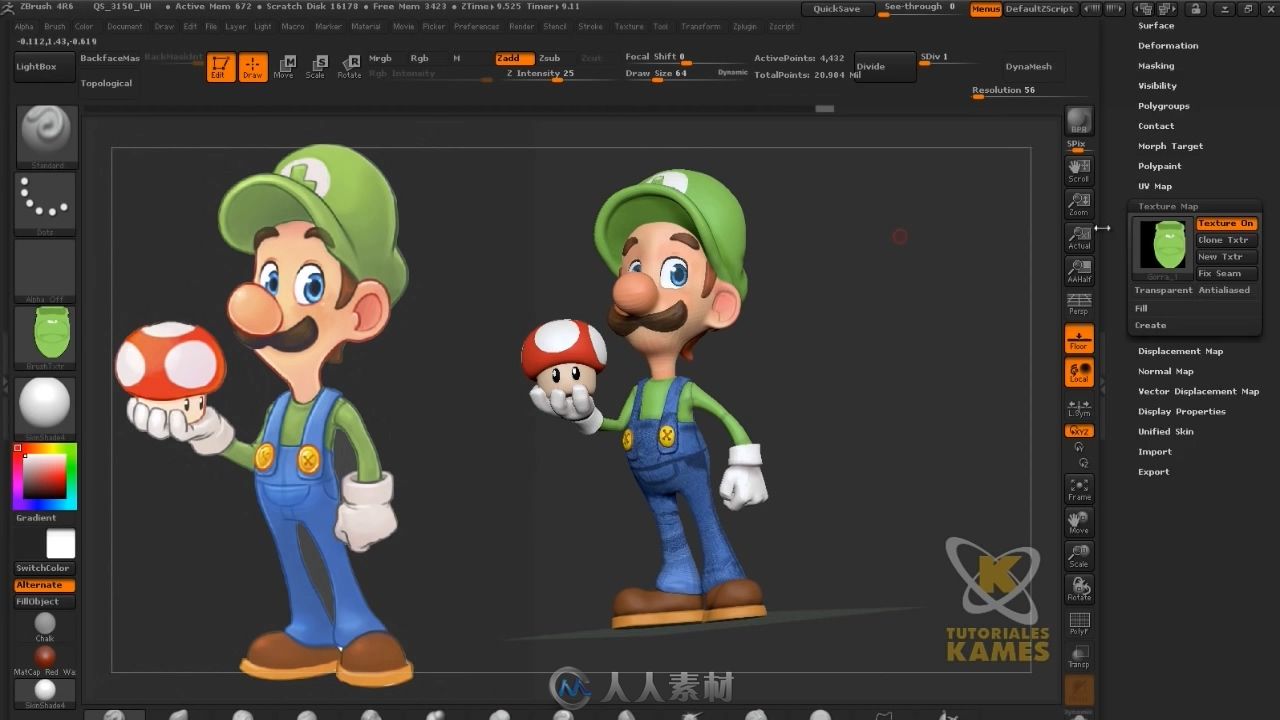Toggle PolyF polyframe display
The width and height of the screenshot is (1280, 720).
click(x=1079, y=623)
